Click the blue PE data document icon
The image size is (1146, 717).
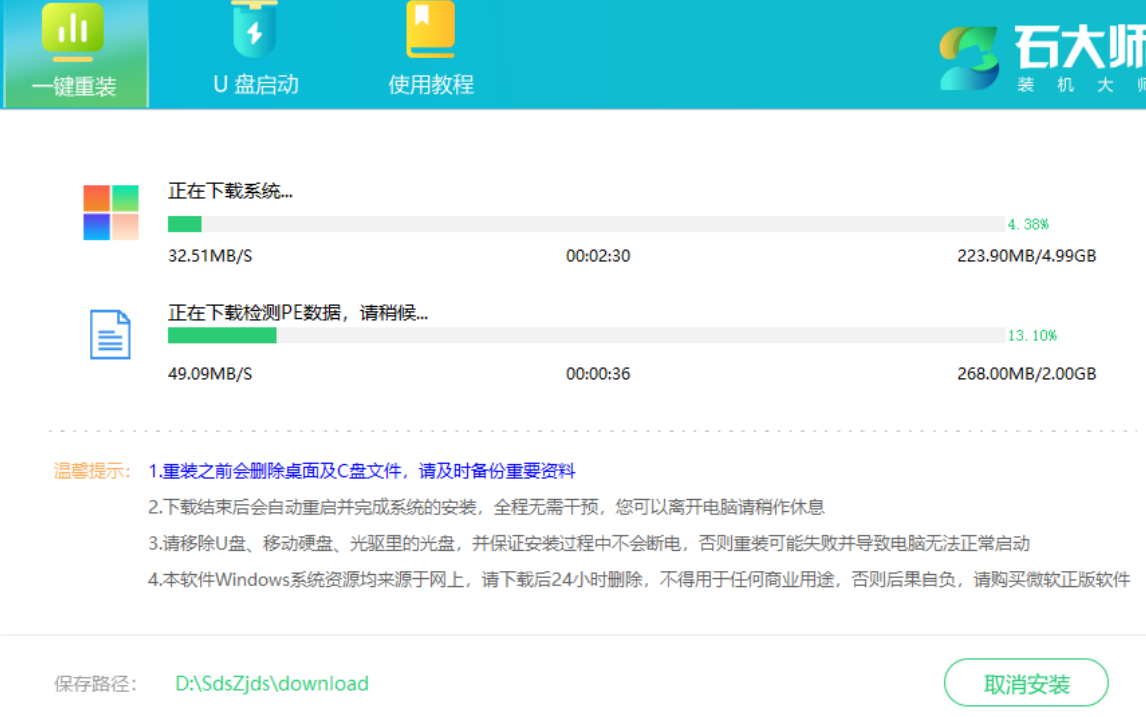(x=110, y=334)
